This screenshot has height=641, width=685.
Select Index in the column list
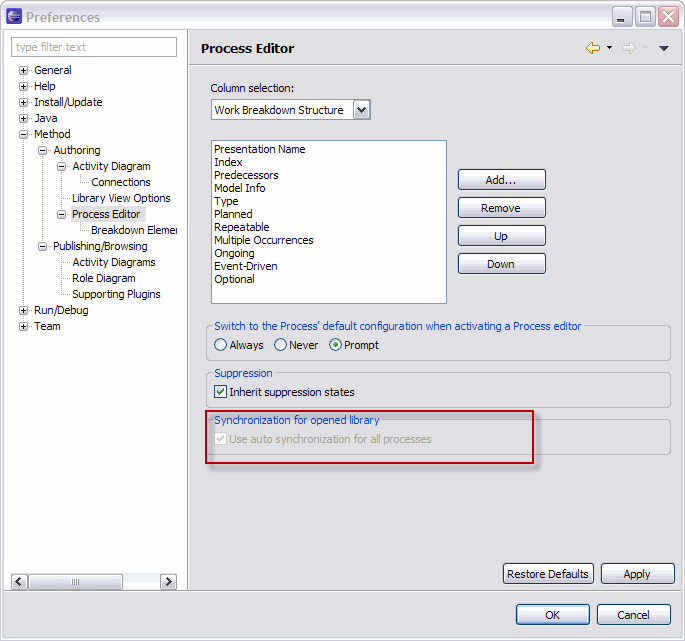click(228, 162)
